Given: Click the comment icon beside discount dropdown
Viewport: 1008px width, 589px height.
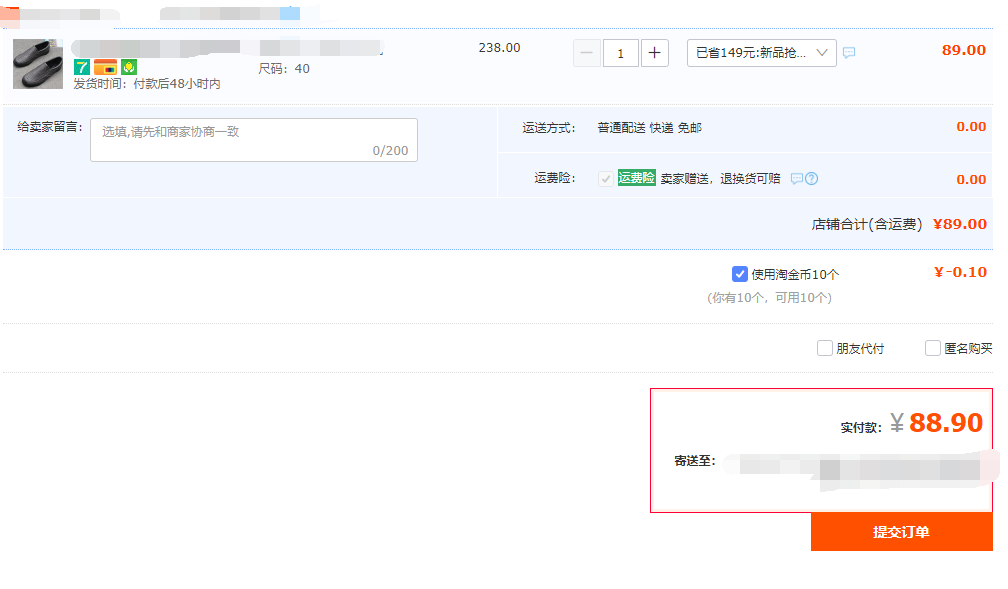Looking at the screenshot, I should [x=849, y=53].
